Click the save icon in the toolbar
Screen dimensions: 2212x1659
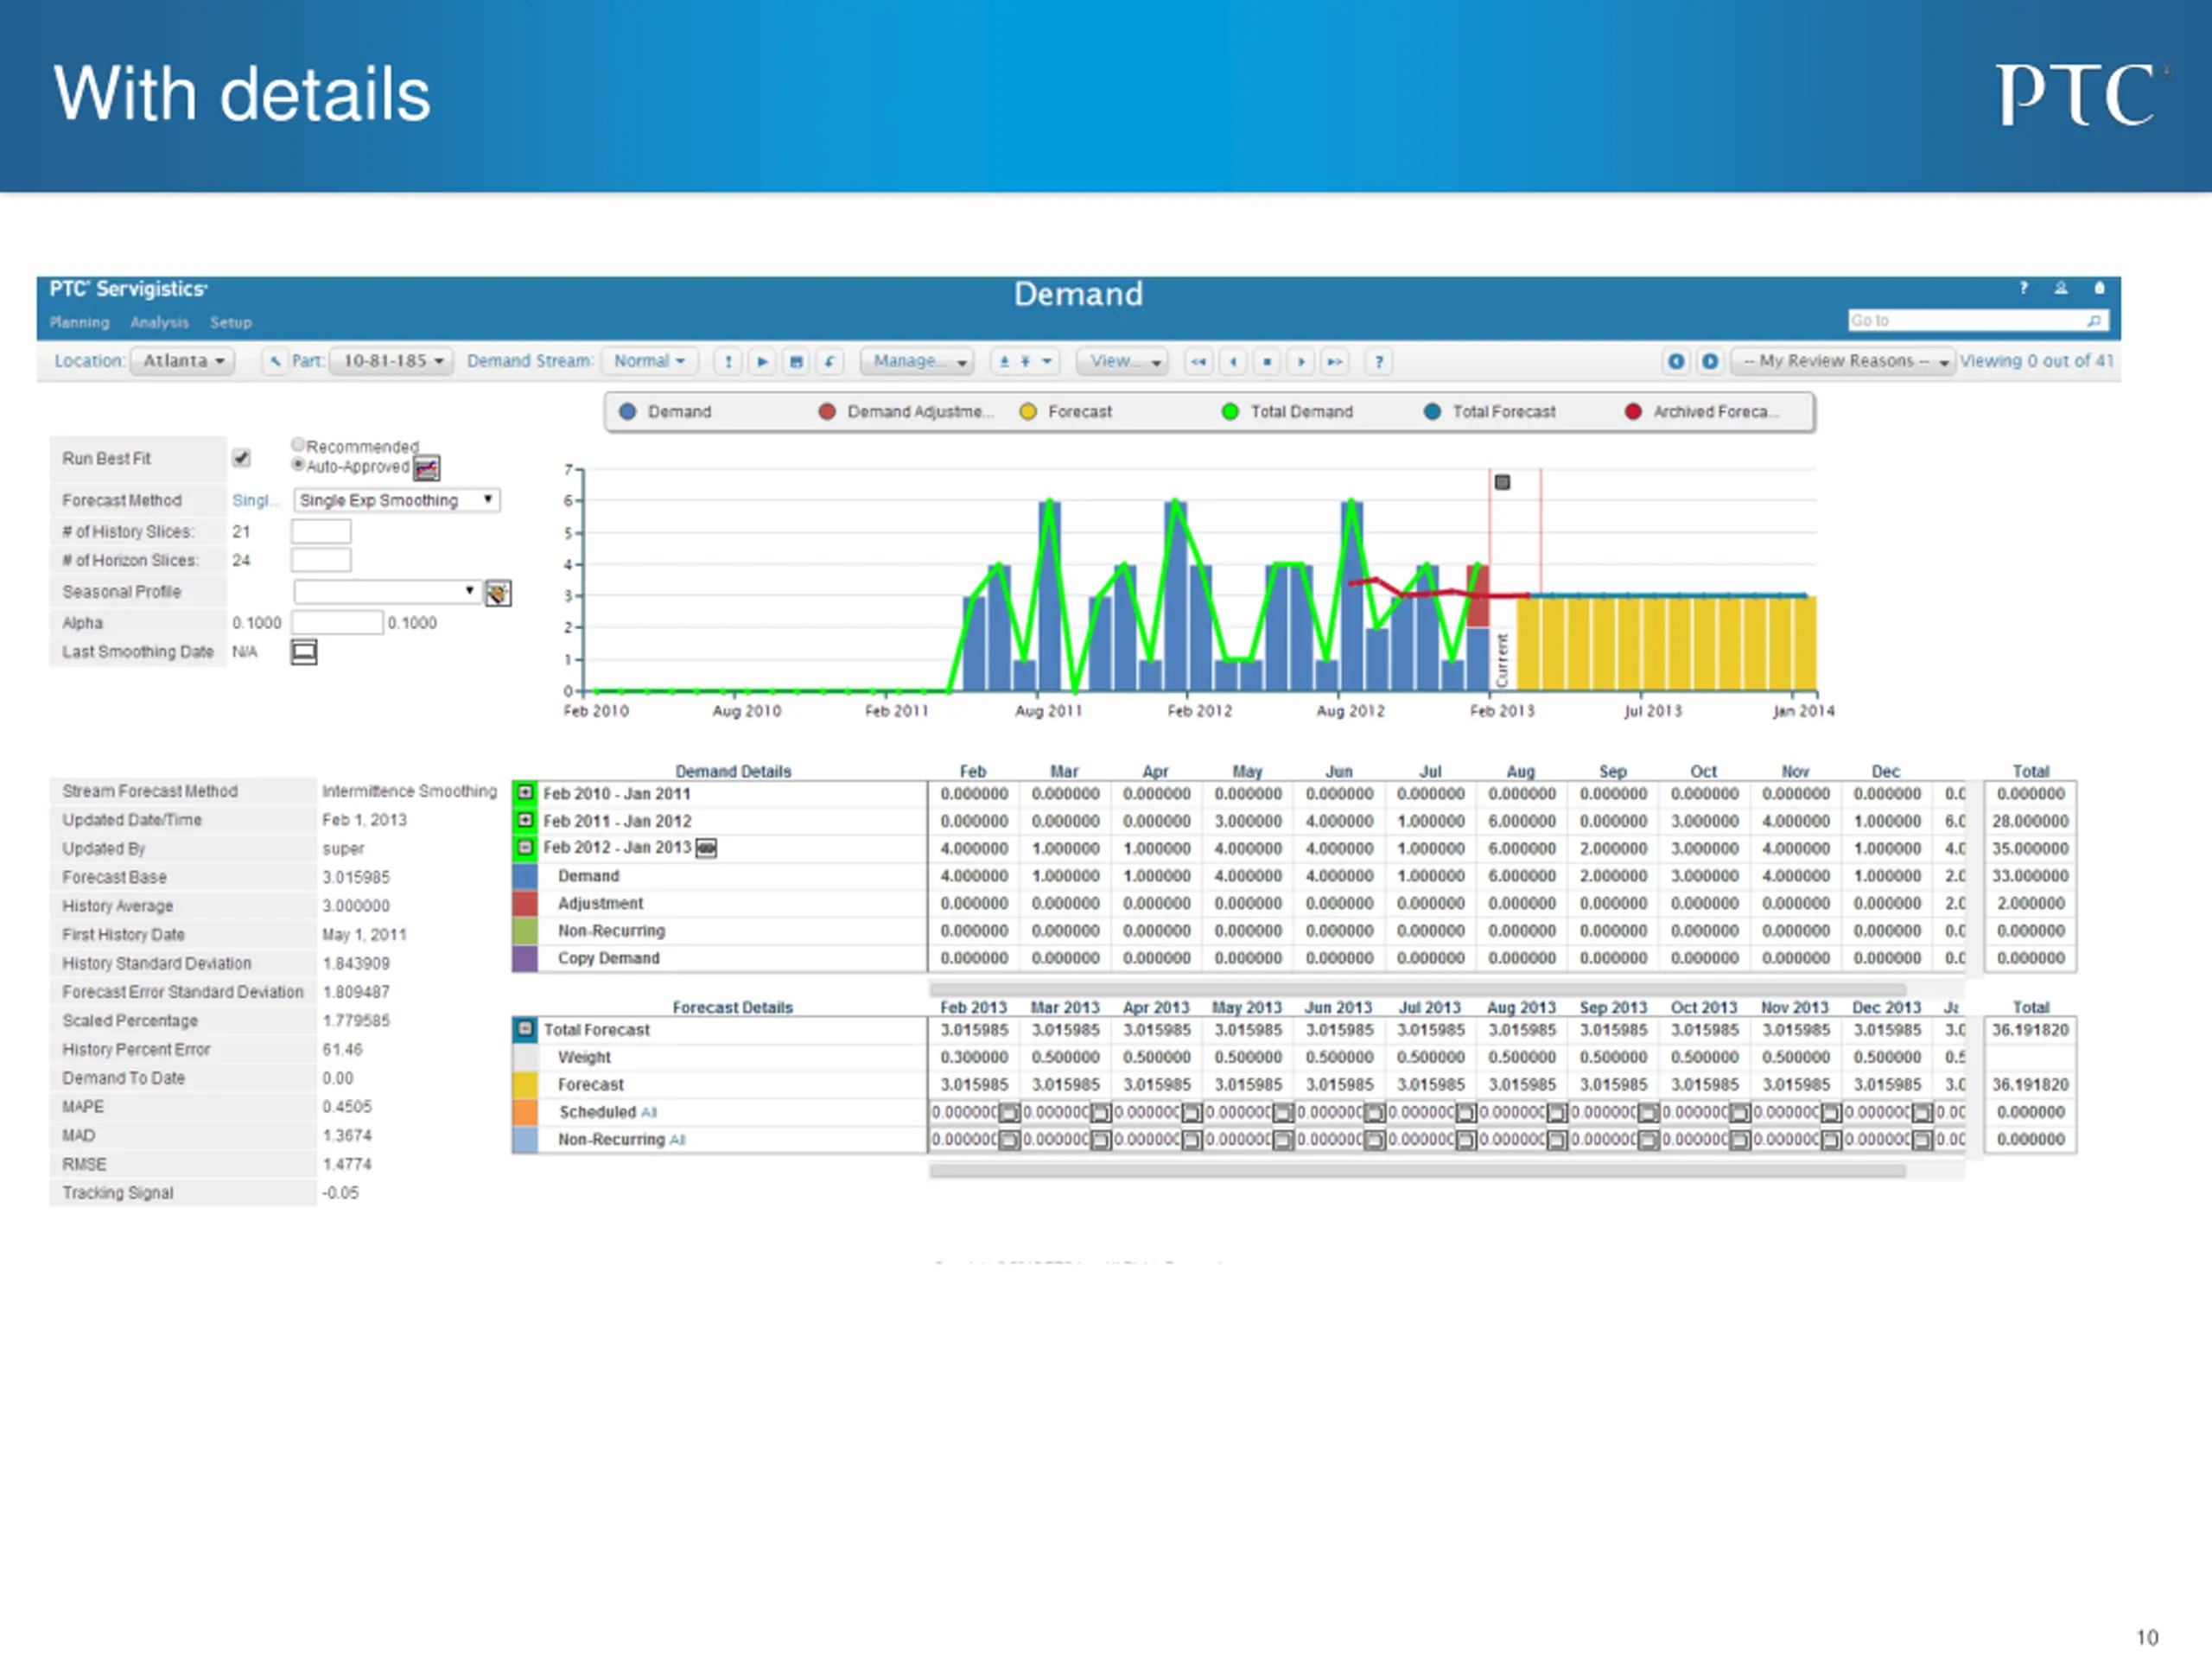point(796,361)
